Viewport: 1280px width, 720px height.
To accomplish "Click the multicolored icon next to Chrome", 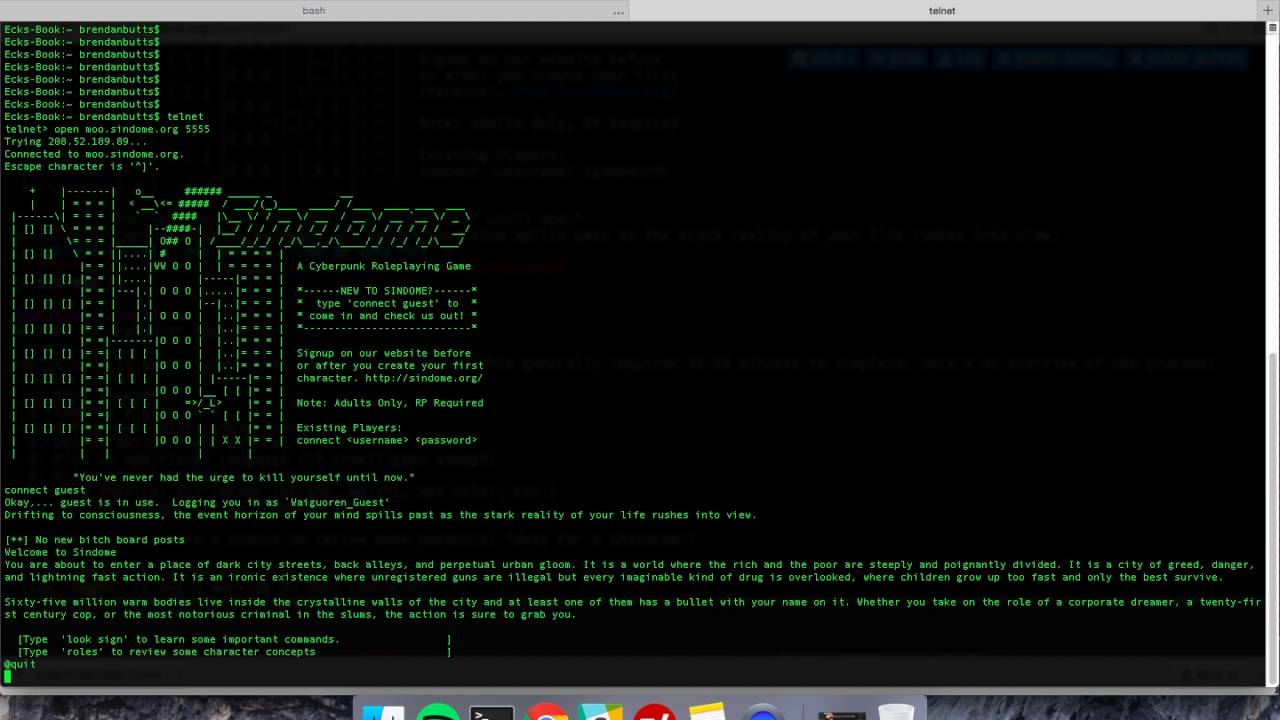I will point(600,712).
